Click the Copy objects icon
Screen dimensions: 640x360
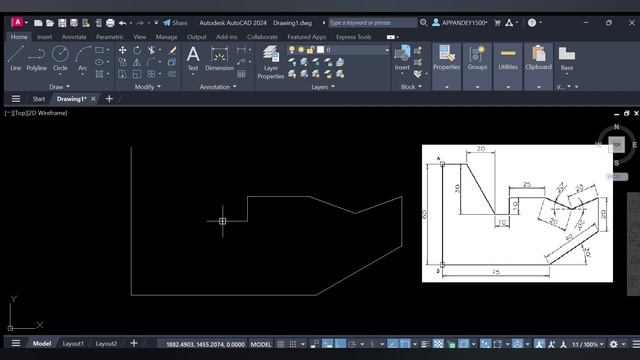(122, 62)
